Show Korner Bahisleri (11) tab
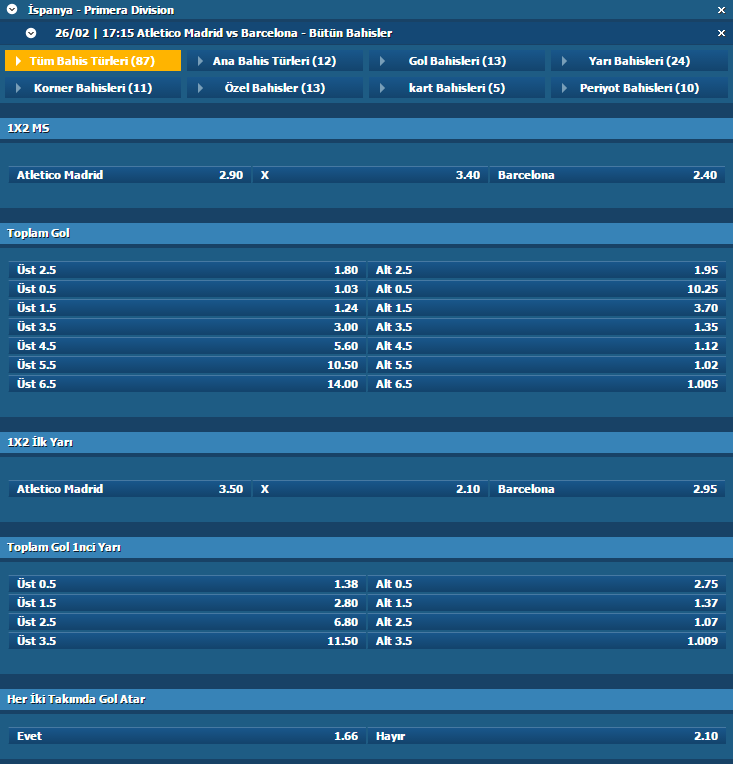The width and height of the screenshot is (733, 764). coord(93,88)
